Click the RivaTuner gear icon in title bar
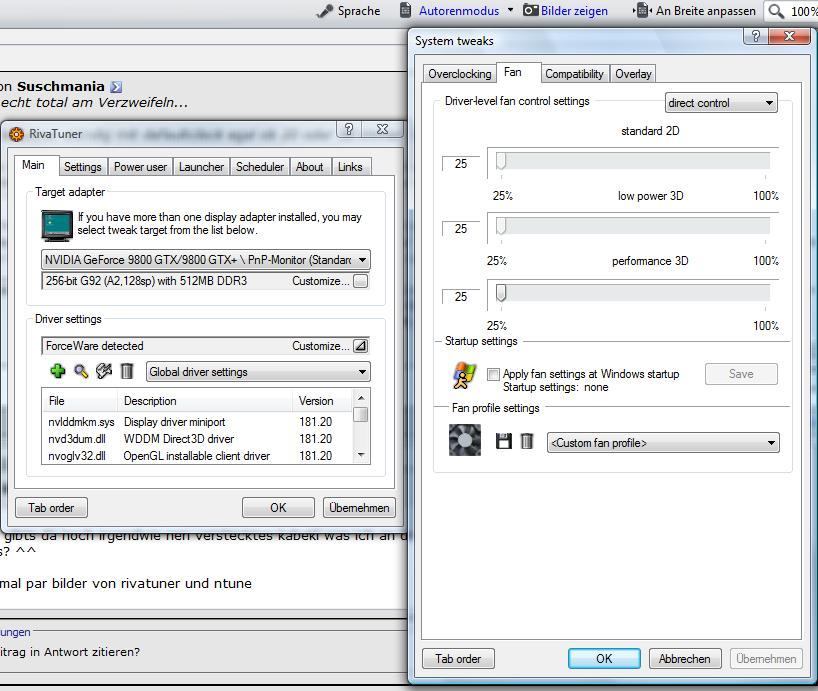Image resolution: width=818 pixels, height=691 pixels. [x=17, y=134]
